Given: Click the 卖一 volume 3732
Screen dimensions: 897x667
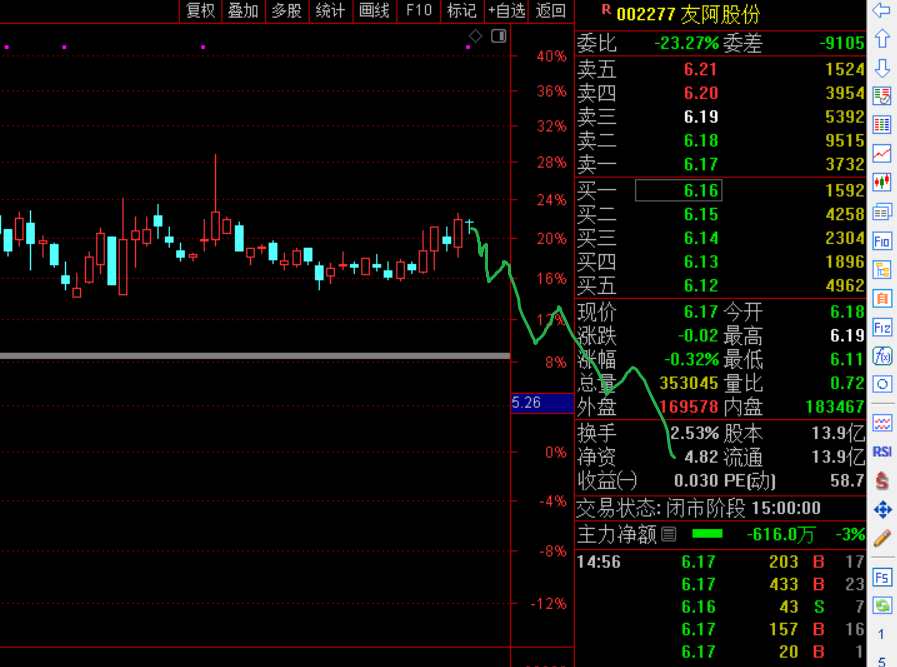Looking at the screenshot, I should 845,164.
